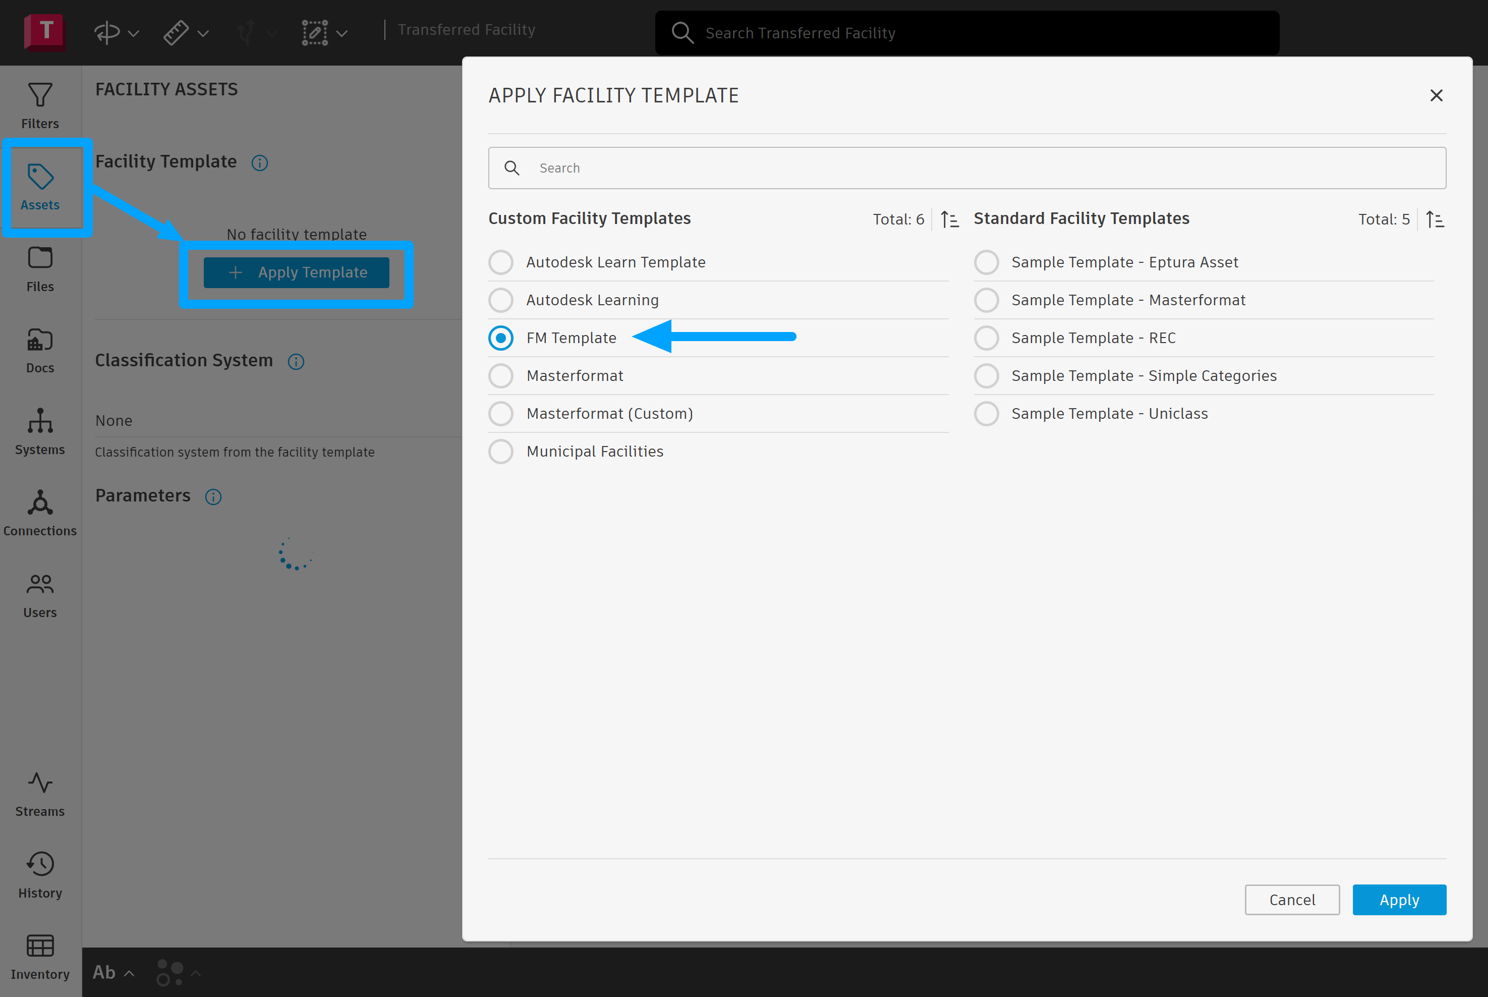Select the Autodesk Learn Template radio button

pyautogui.click(x=501, y=262)
